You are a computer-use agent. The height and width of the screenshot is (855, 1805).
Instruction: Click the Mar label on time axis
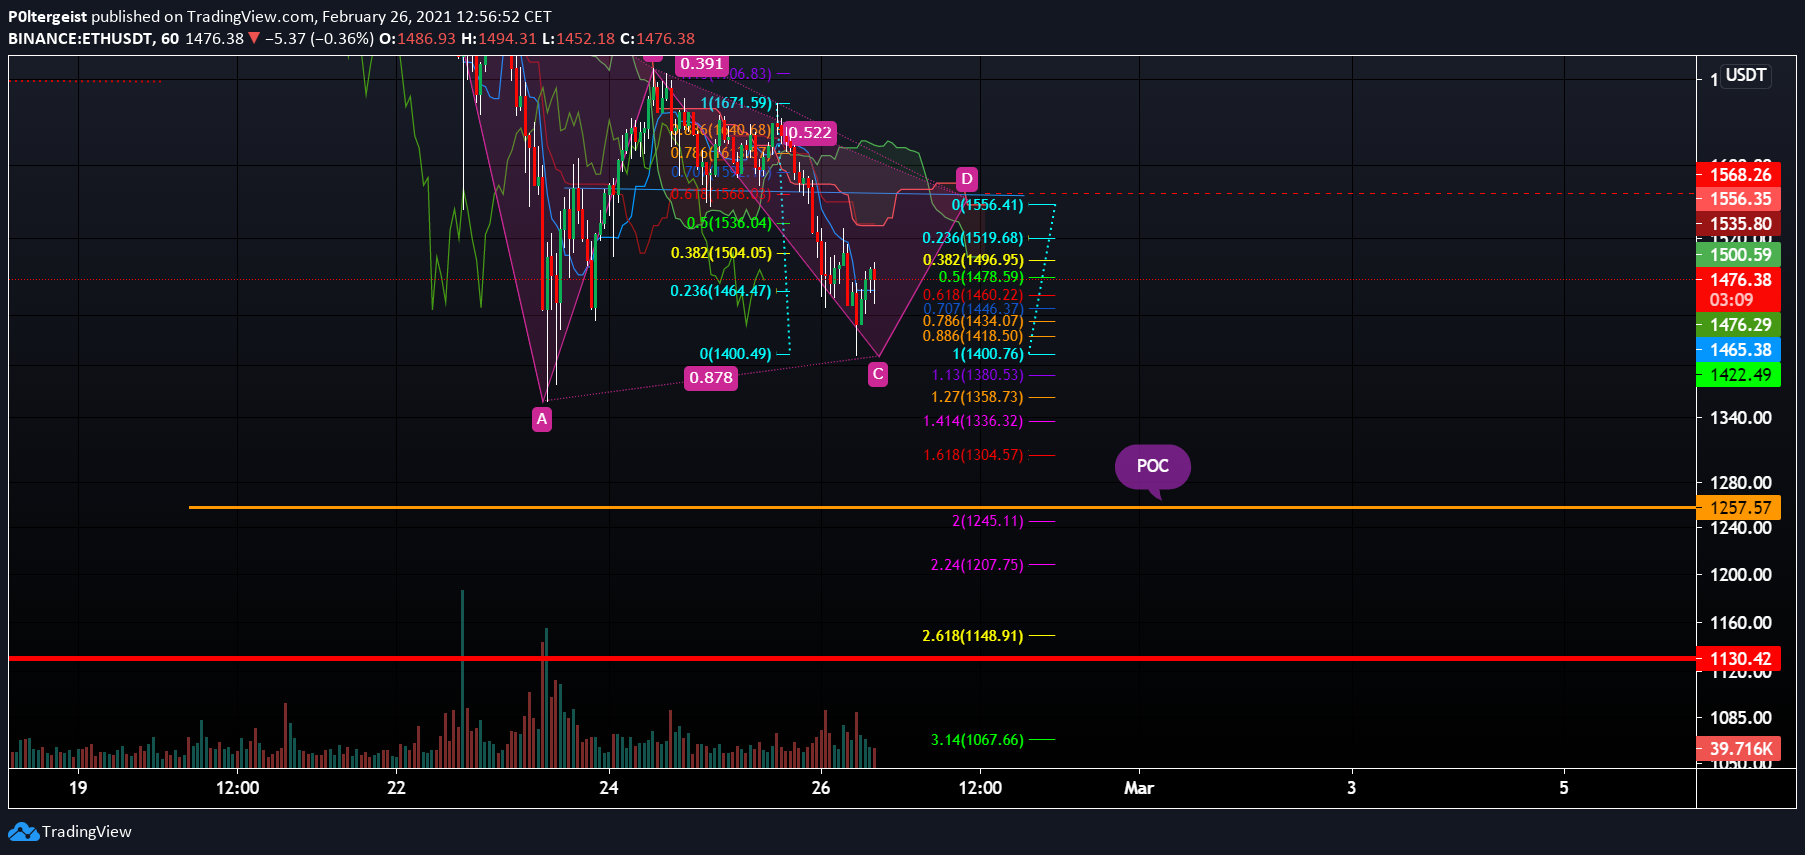tap(1139, 788)
